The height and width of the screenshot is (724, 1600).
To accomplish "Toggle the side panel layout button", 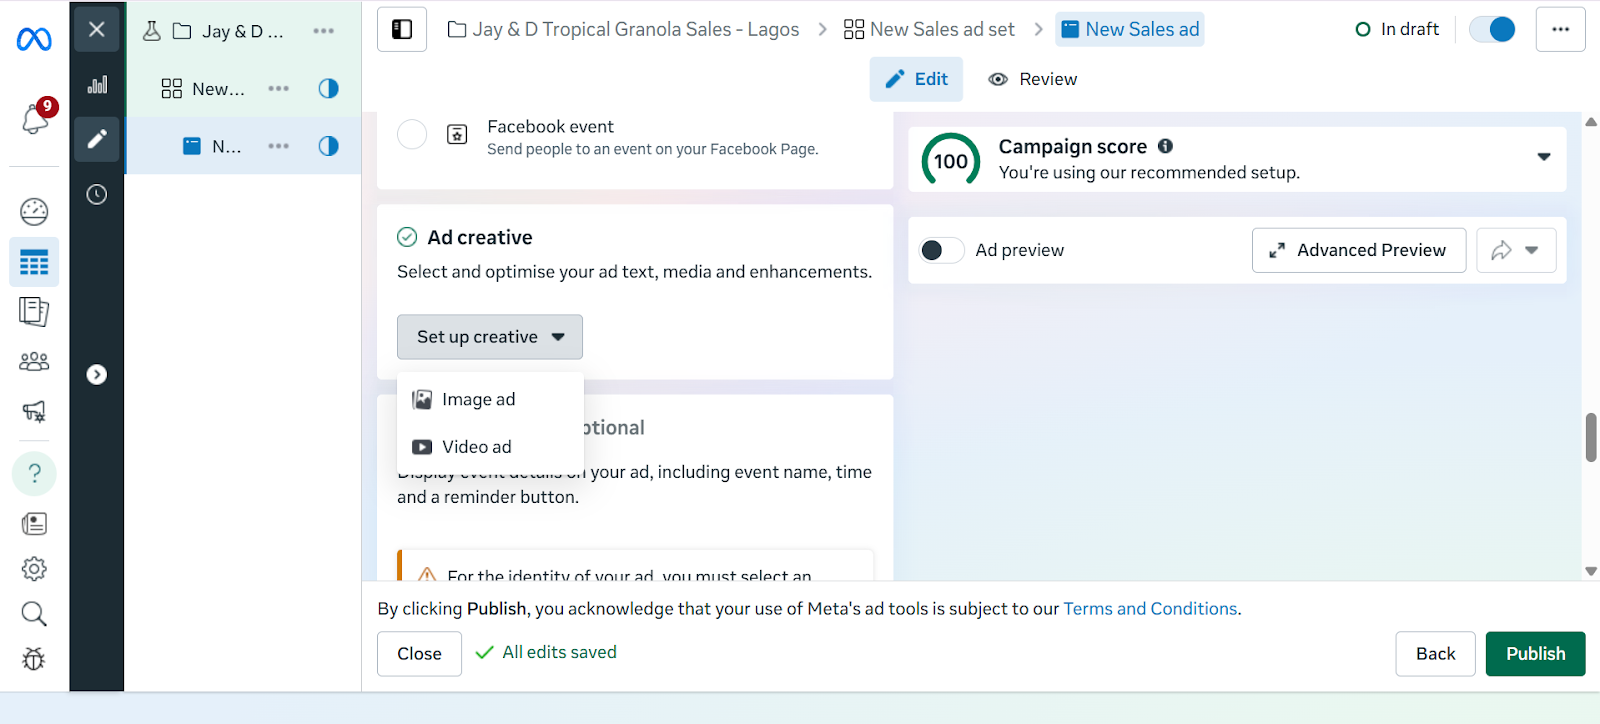I will 402,29.
